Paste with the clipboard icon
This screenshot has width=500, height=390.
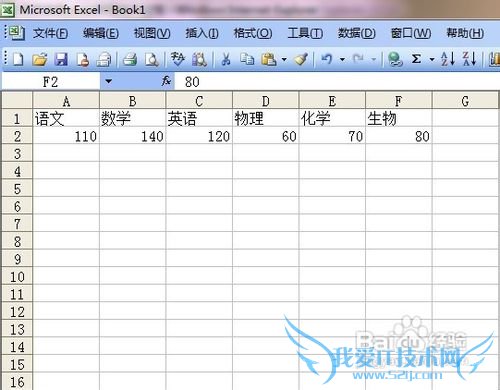[269, 59]
